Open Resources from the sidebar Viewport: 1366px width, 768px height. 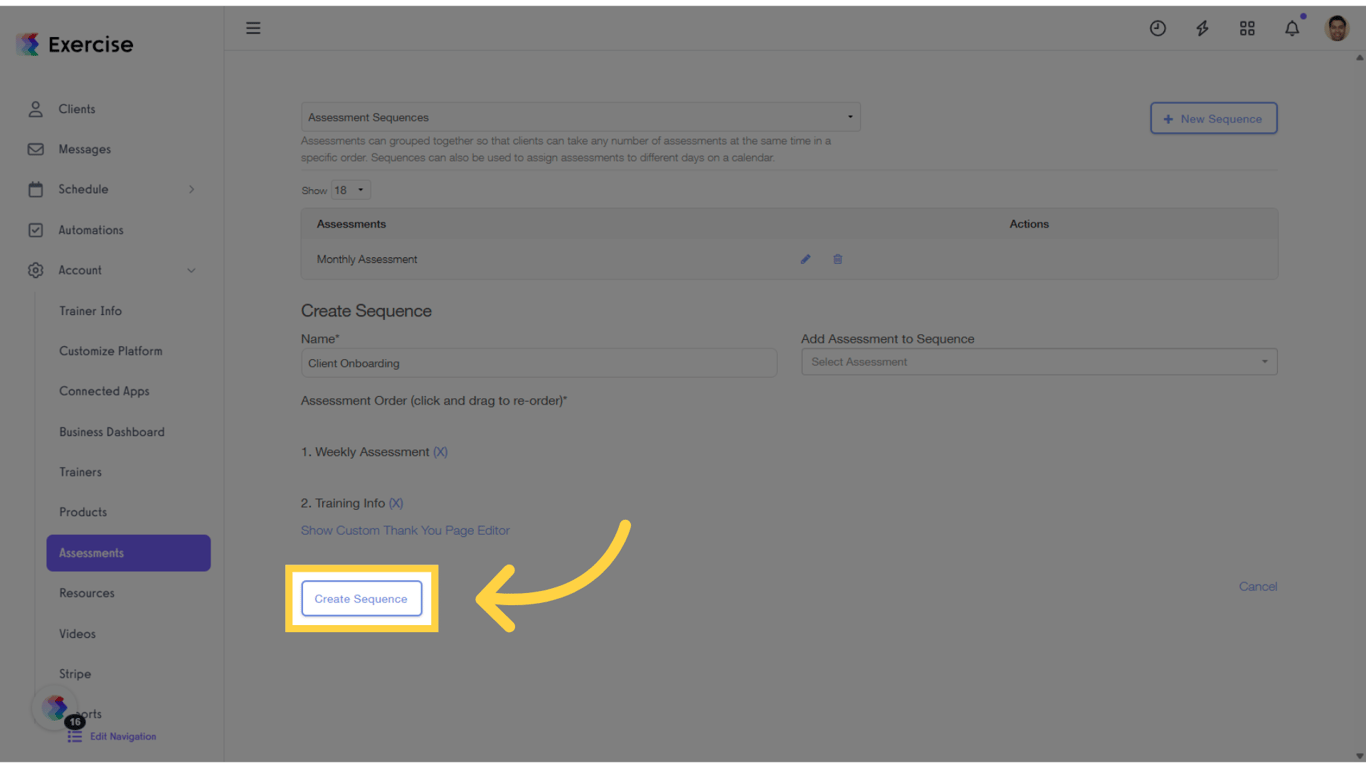point(86,593)
